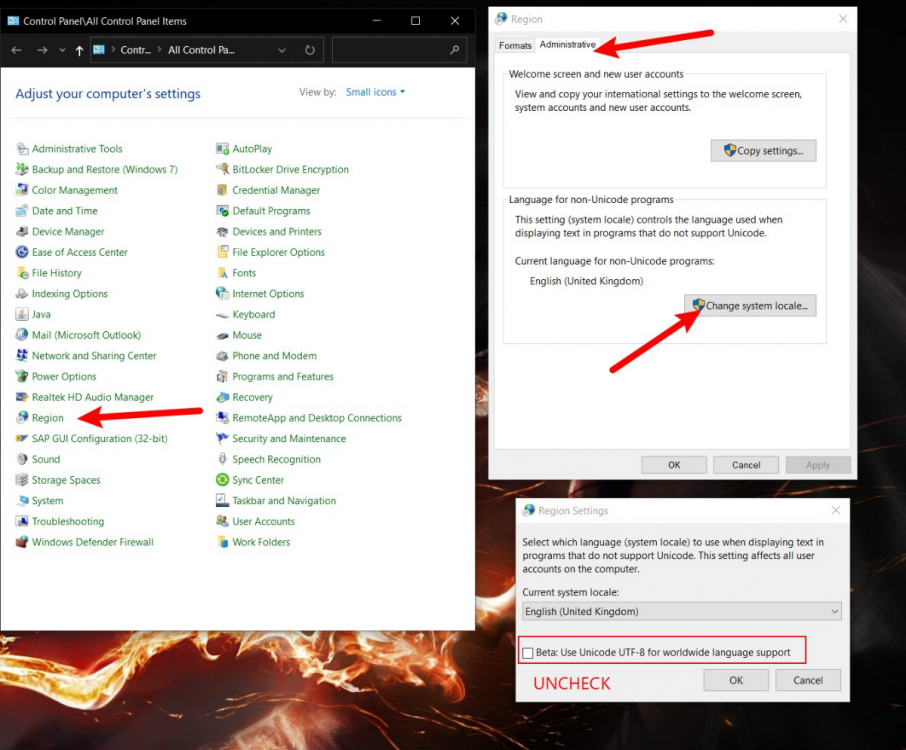The width and height of the screenshot is (906, 750).
Task: Click the Region icon in Control Panel
Action: click(x=23, y=418)
